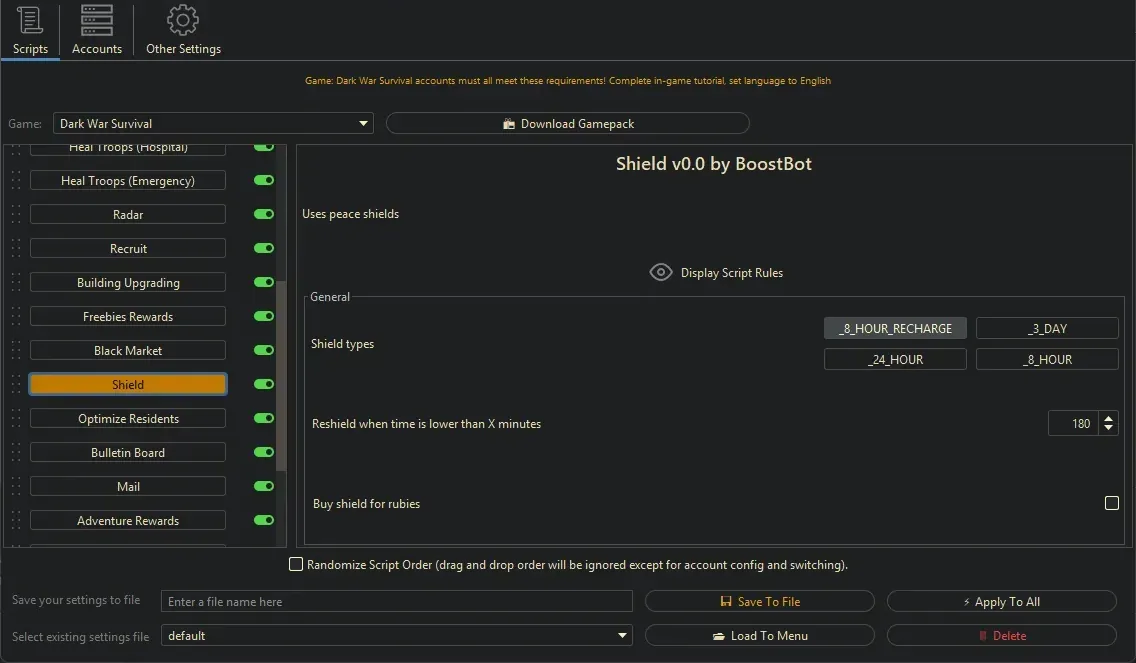Select the highlighted Shield script
The height and width of the screenshot is (663, 1136).
128,385
